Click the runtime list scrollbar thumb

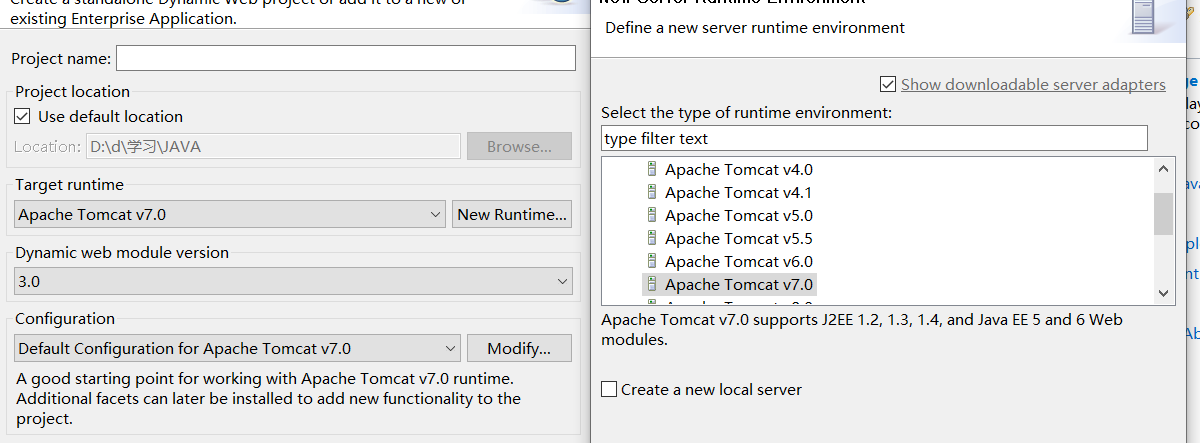pyautogui.click(x=1163, y=213)
